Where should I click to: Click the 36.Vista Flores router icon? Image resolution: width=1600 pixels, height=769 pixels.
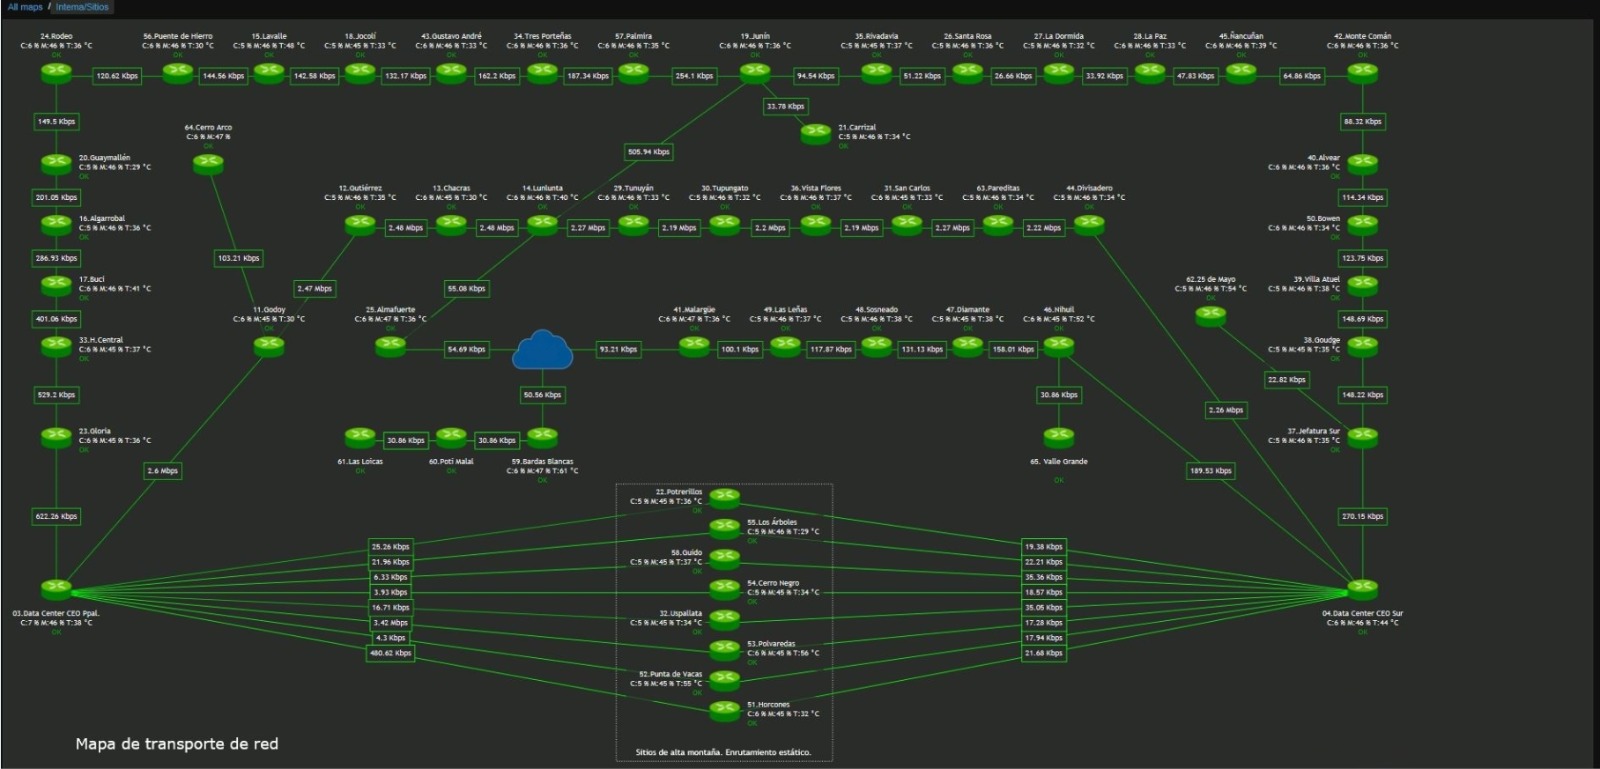pos(816,225)
